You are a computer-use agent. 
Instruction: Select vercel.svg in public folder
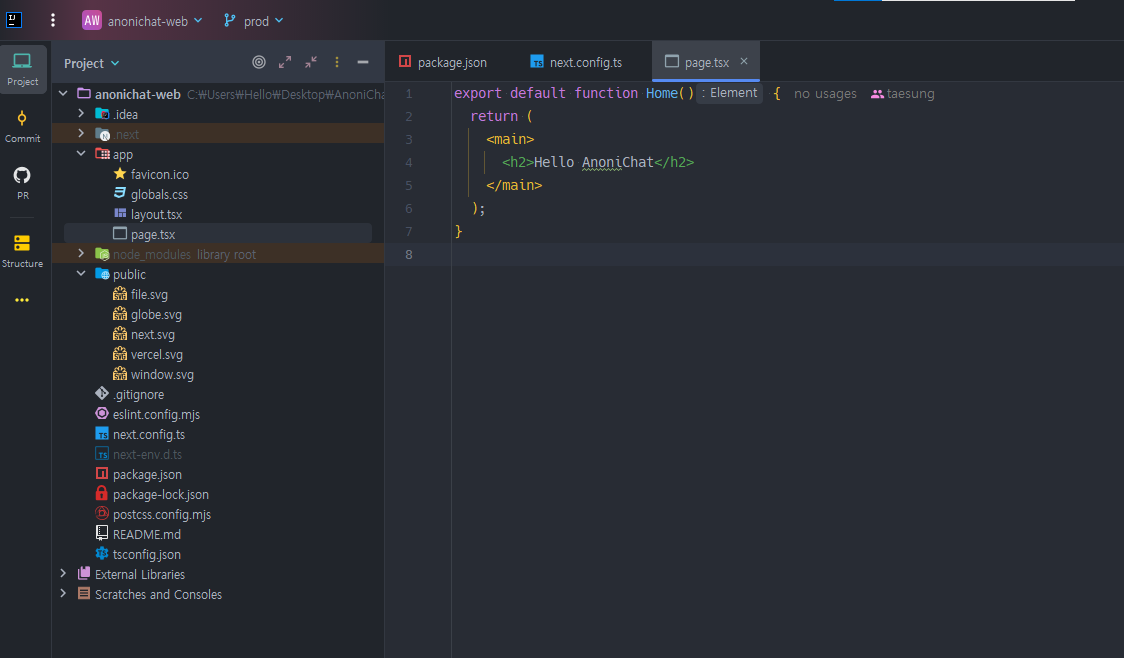coord(148,355)
